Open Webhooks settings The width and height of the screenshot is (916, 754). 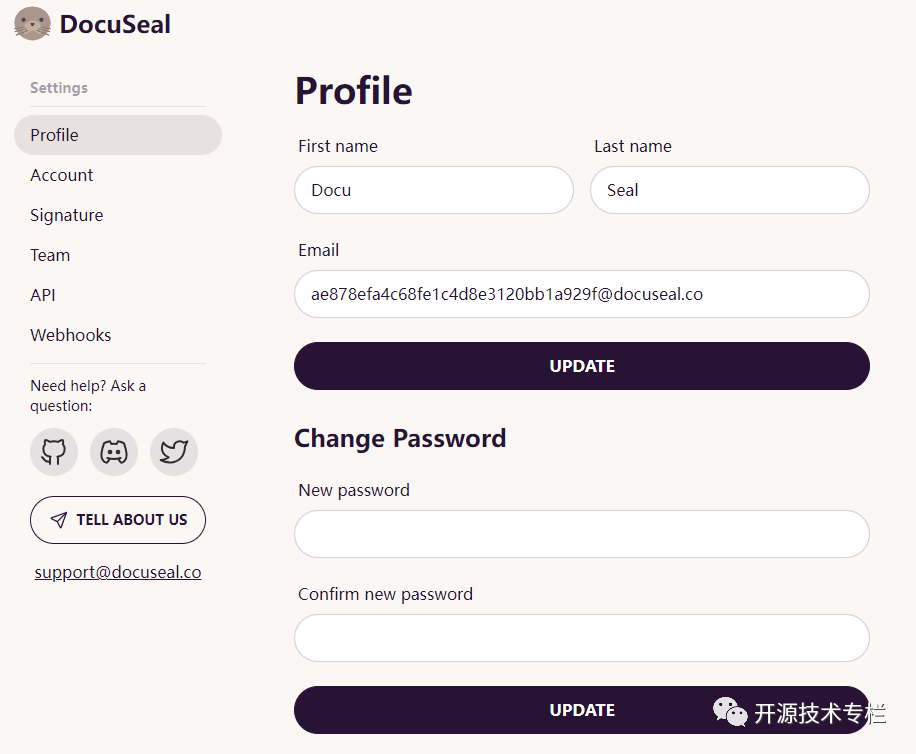[71, 335]
